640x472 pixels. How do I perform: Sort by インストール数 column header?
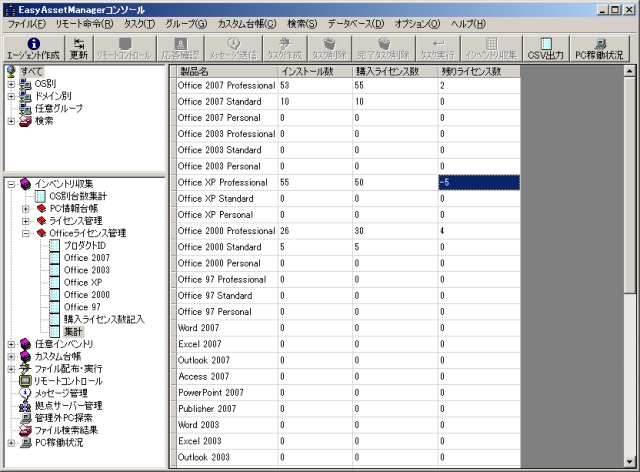click(316, 71)
